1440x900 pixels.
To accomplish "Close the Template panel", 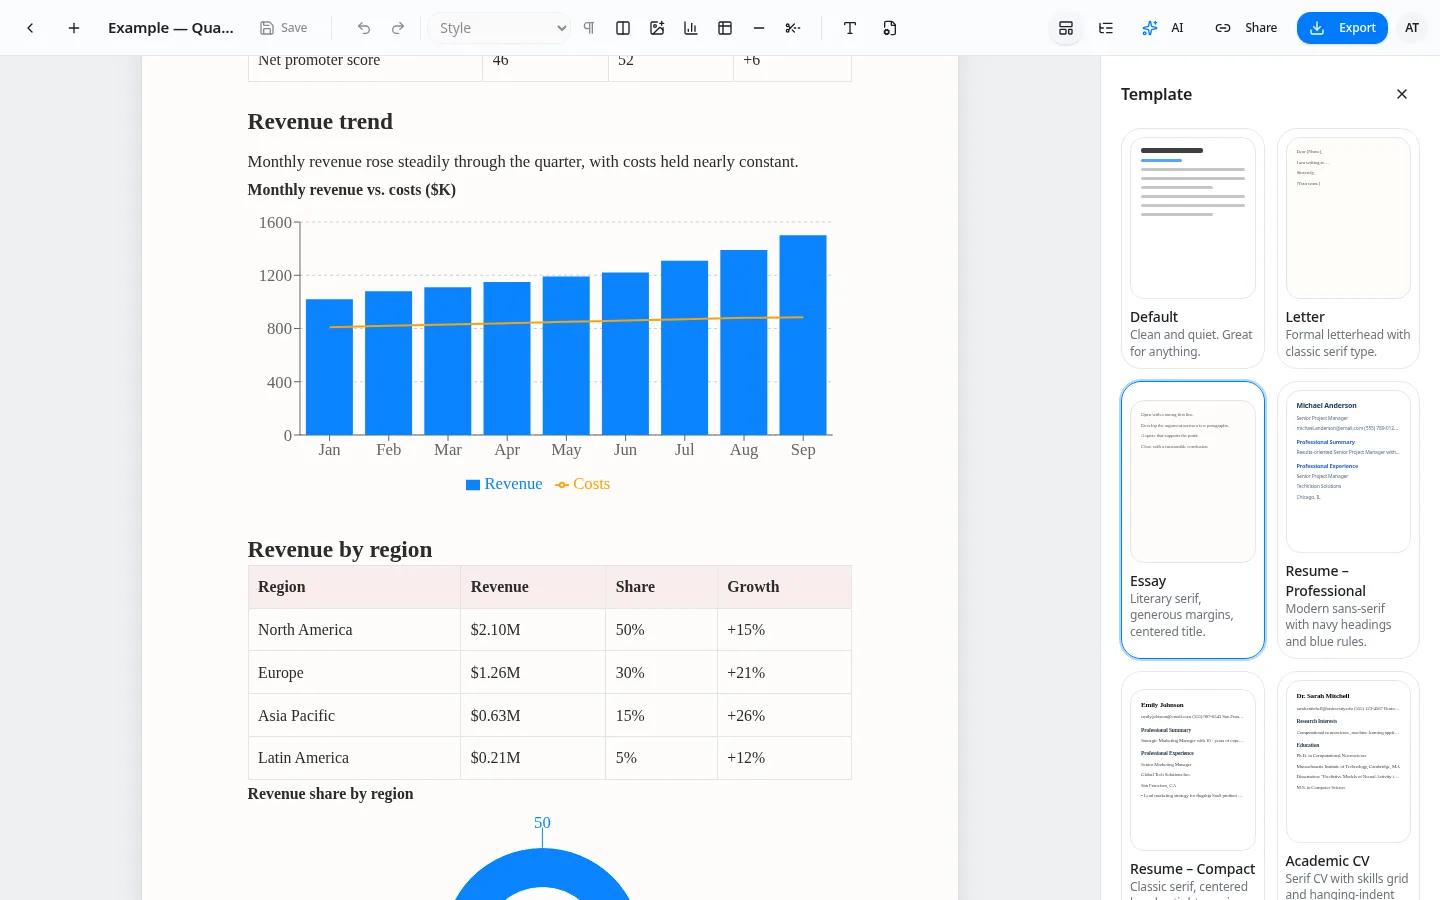I will point(1402,94).
